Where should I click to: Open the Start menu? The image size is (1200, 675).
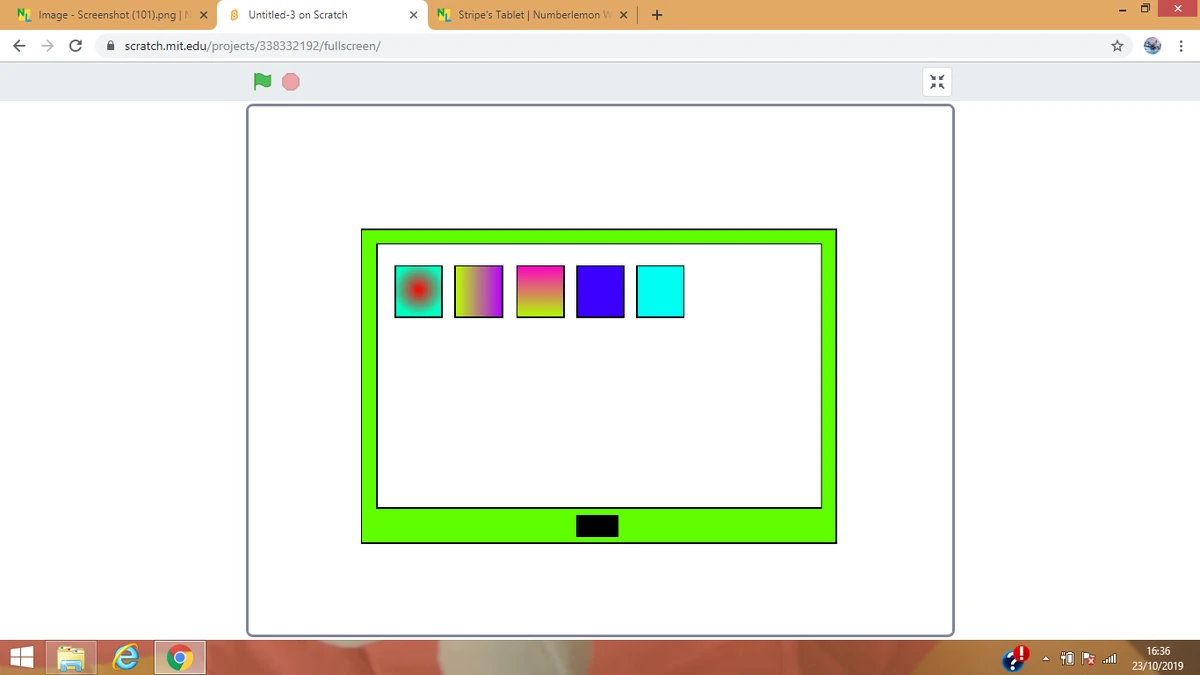coord(21,657)
